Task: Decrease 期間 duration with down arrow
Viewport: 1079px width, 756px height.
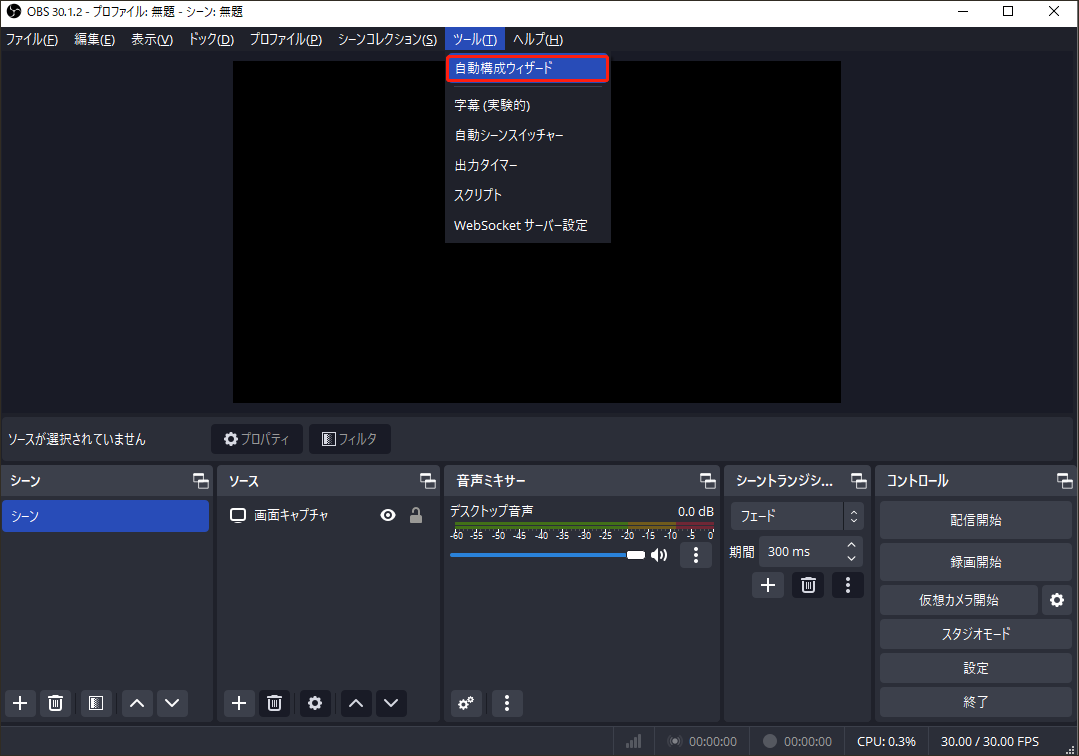Action: [x=852, y=559]
